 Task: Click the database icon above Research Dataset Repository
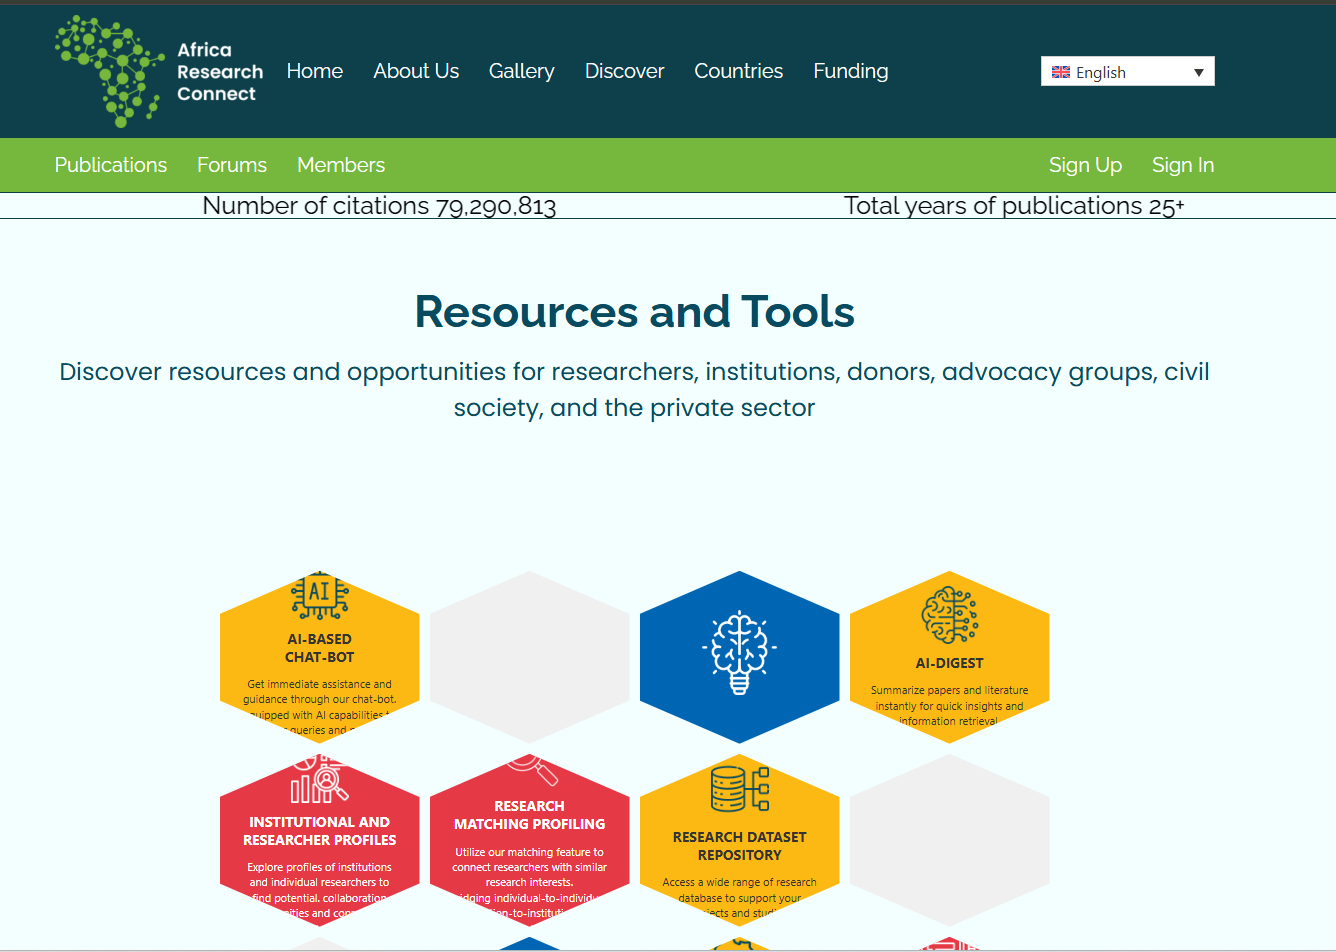(739, 789)
